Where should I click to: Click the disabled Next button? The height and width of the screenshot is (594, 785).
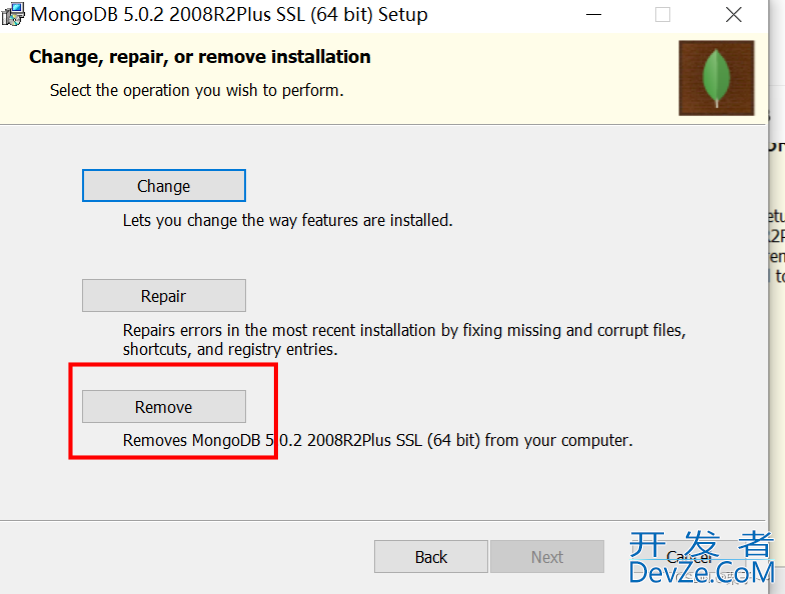click(547, 556)
